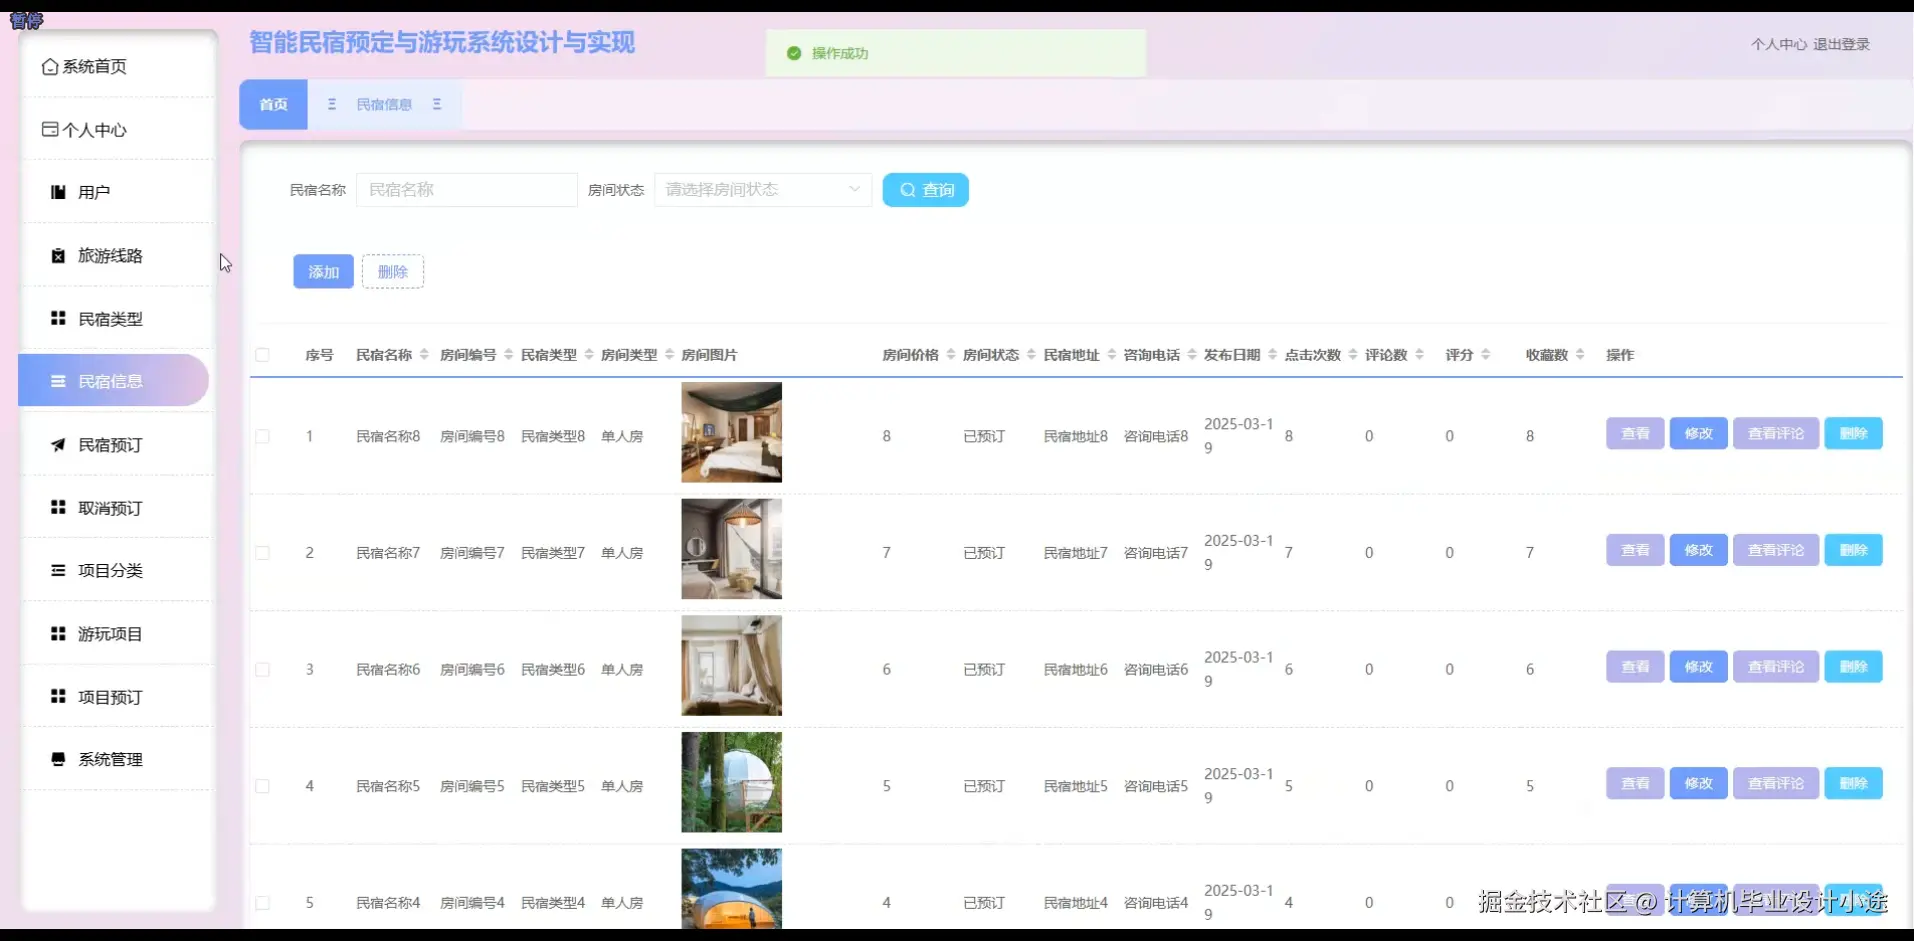Click 查看 for 民宿名称8 row
Screen dimensions: 1914x941
[x=1635, y=434]
